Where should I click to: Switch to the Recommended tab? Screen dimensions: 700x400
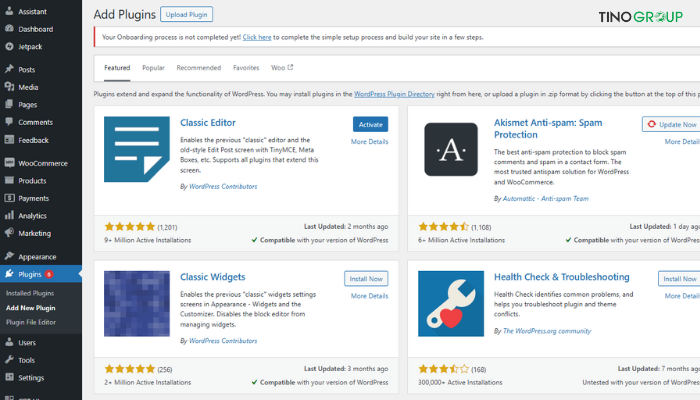coord(199,68)
